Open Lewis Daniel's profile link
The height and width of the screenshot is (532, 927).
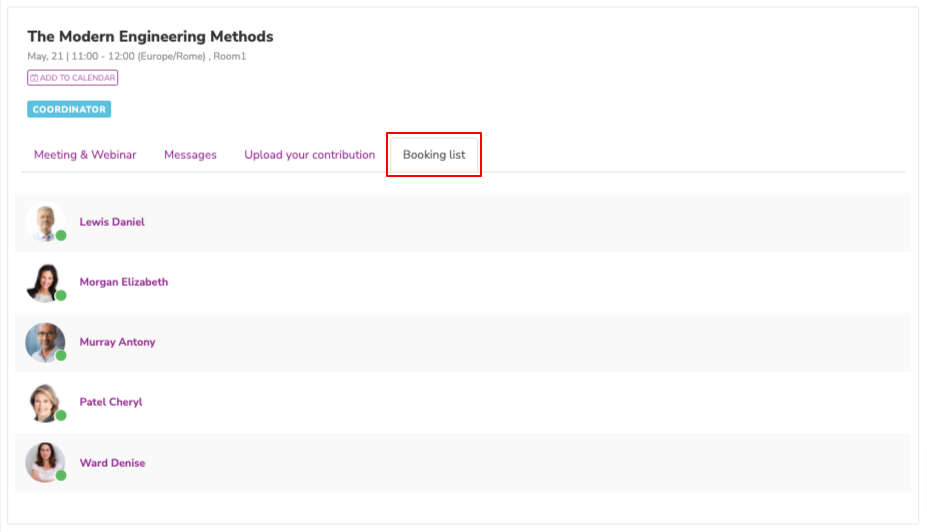112,222
